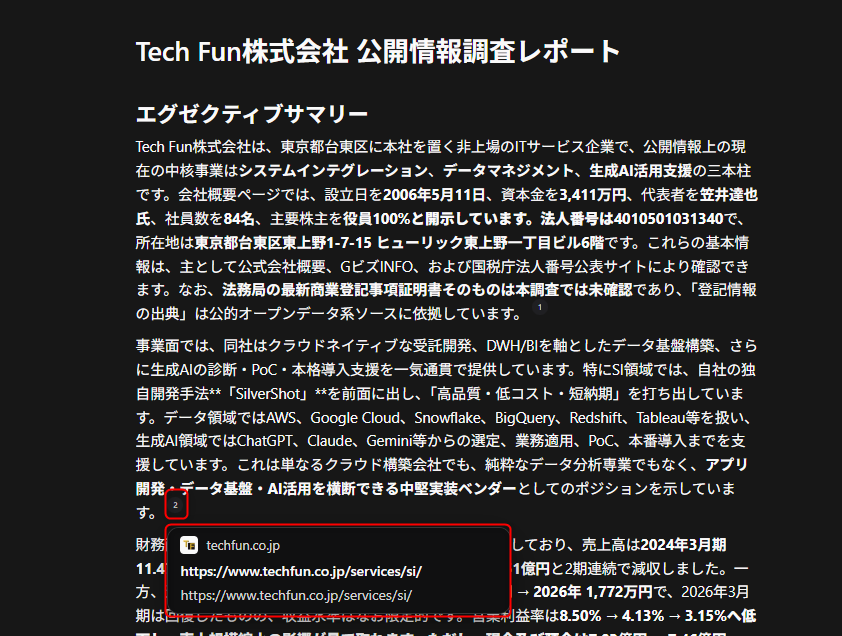
Task: Select the bold text 東京都台東区東上野1-7-15
Action: [283, 243]
